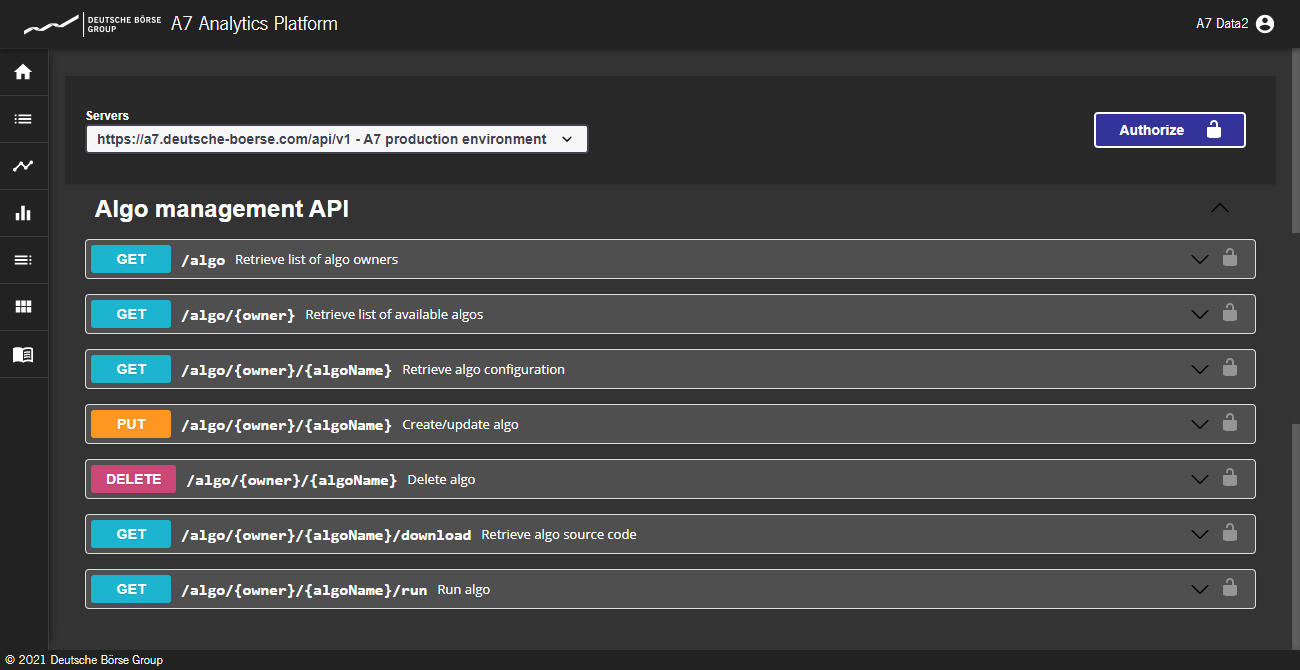Select the bar chart icon in sidebar
Viewport: 1300px width, 670px height.
coord(23,213)
